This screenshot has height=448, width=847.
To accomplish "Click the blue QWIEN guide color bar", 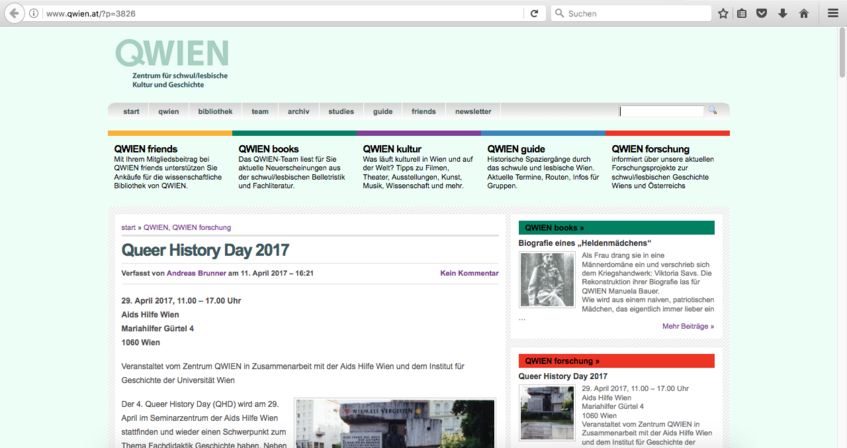I will tap(543, 133).
